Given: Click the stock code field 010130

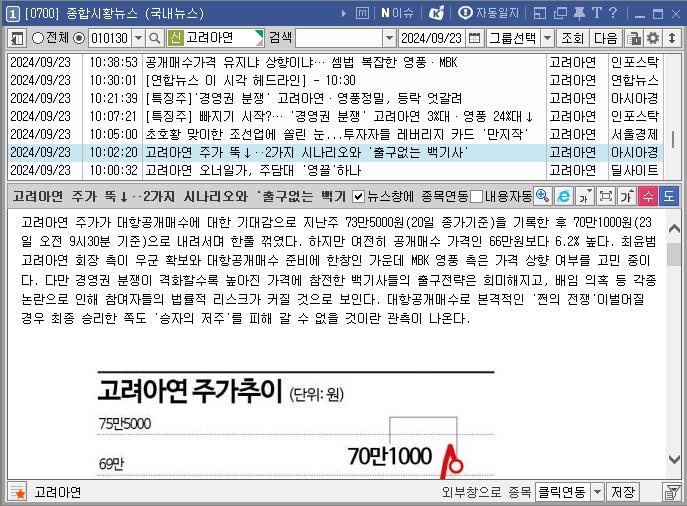Looking at the screenshot, I should [x=110, y=38].
